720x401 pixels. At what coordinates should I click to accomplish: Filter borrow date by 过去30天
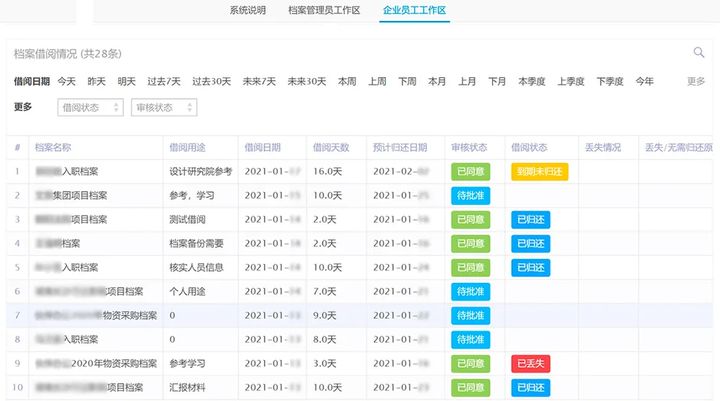pyautogui.click(x=211, y=81)
